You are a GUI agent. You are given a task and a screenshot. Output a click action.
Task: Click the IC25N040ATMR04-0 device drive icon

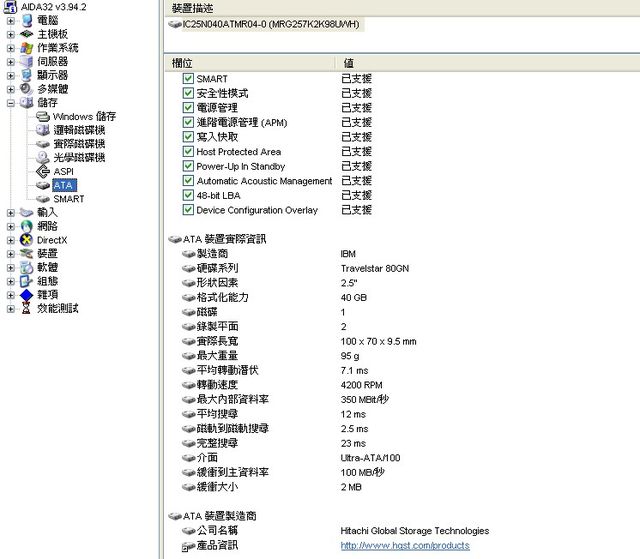click(x=175, y=24)
